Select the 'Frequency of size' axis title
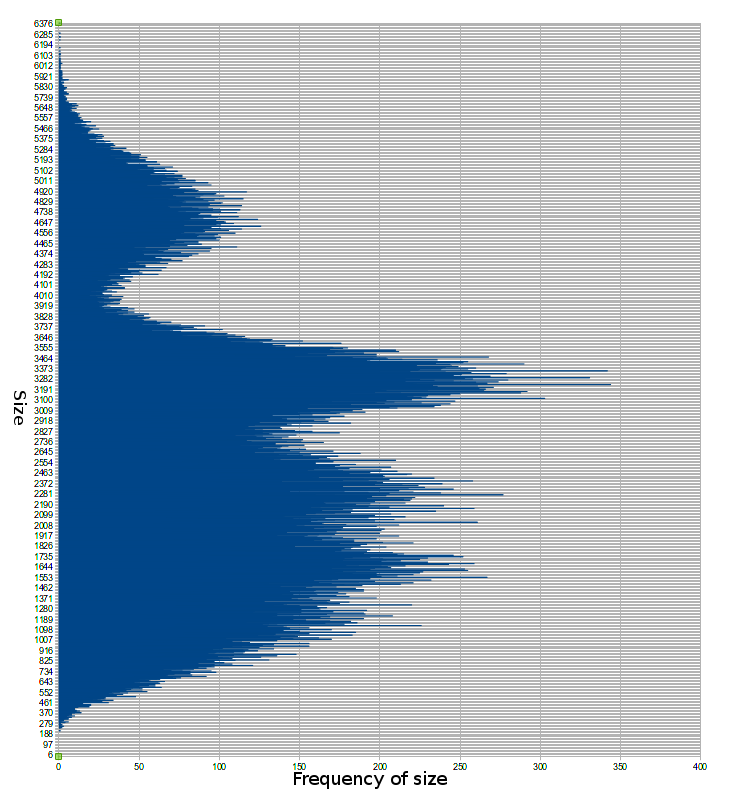The image size is (729, 790). [370, 778]
